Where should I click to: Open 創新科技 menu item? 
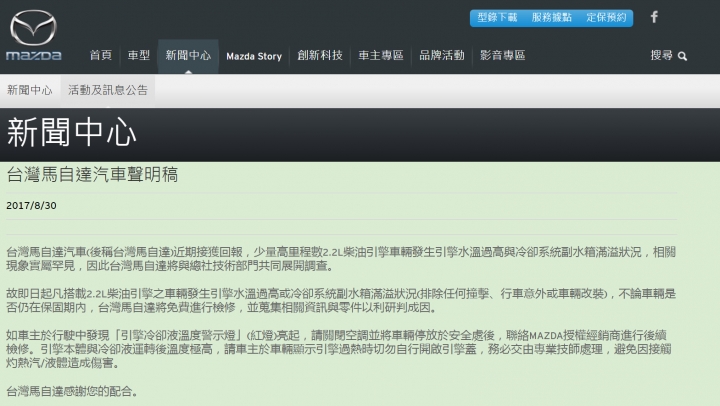coord(320,56)
